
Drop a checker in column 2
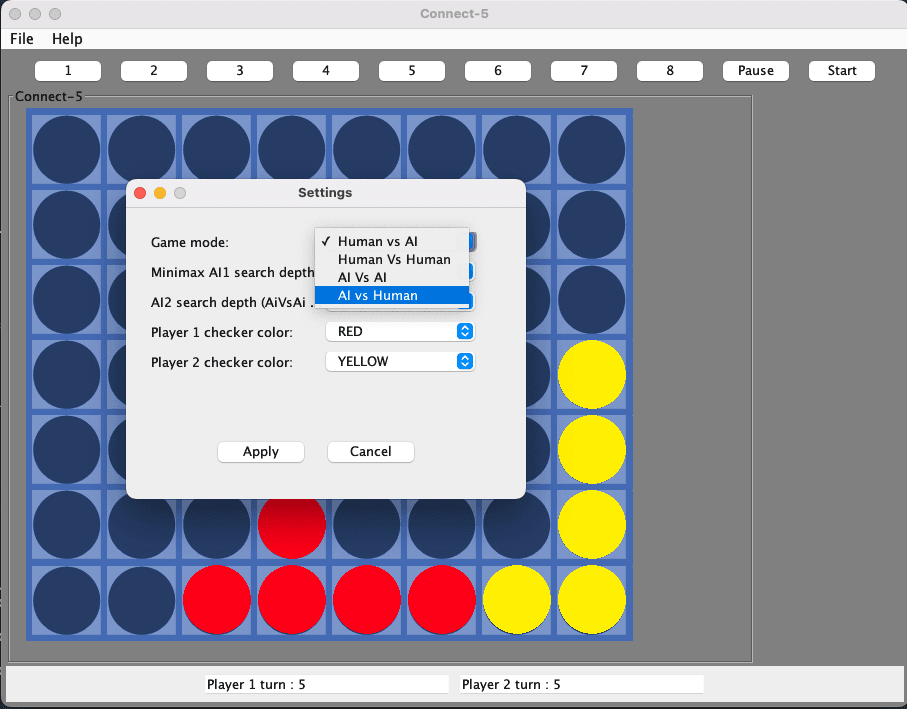pyautogui.click(x=153, y=70)
